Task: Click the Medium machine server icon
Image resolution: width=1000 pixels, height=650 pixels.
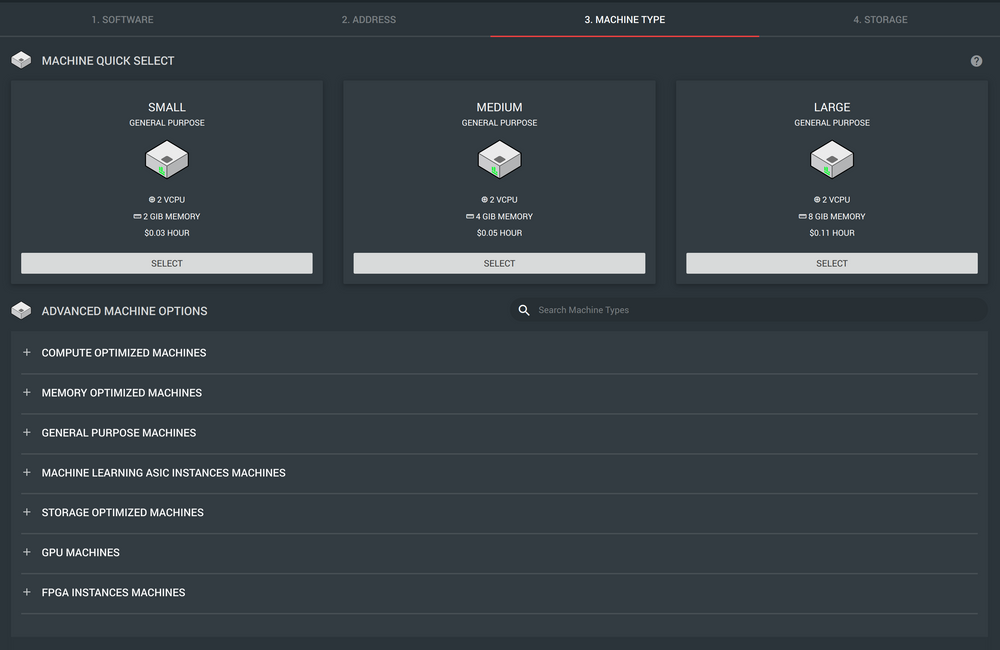Action: pos(499,159)
